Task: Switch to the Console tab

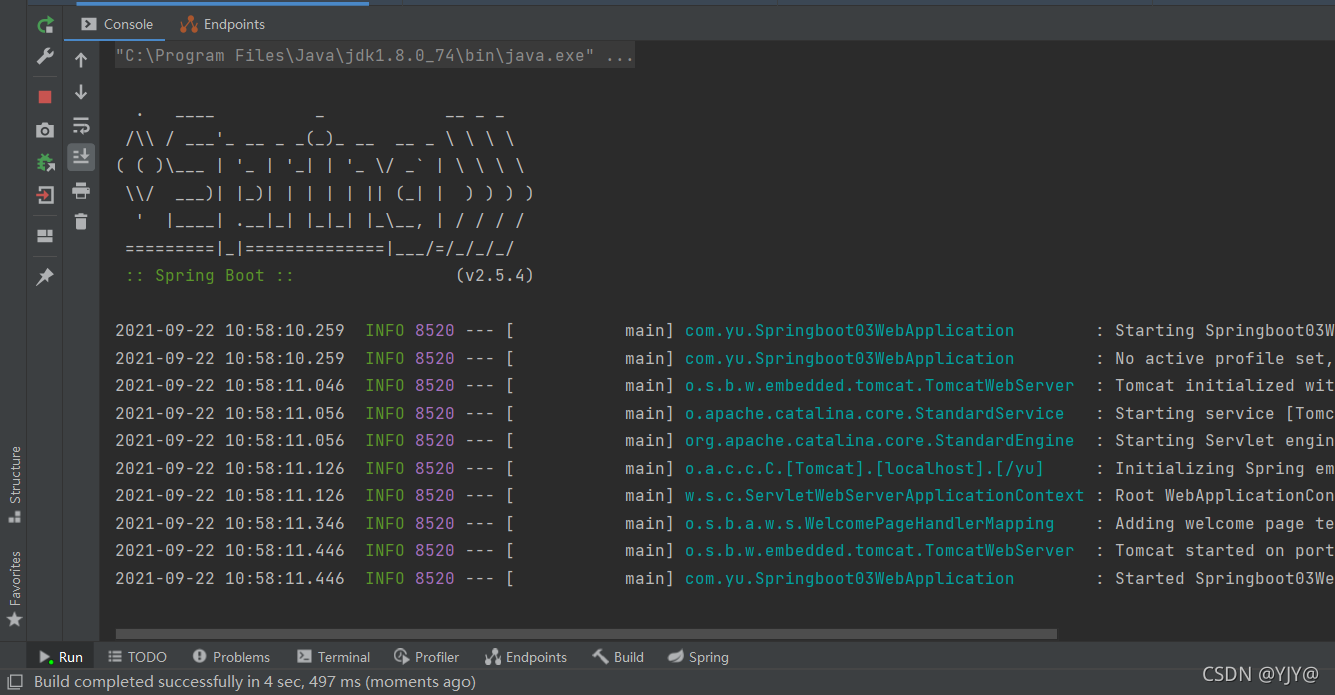Action: click(117, 24)
